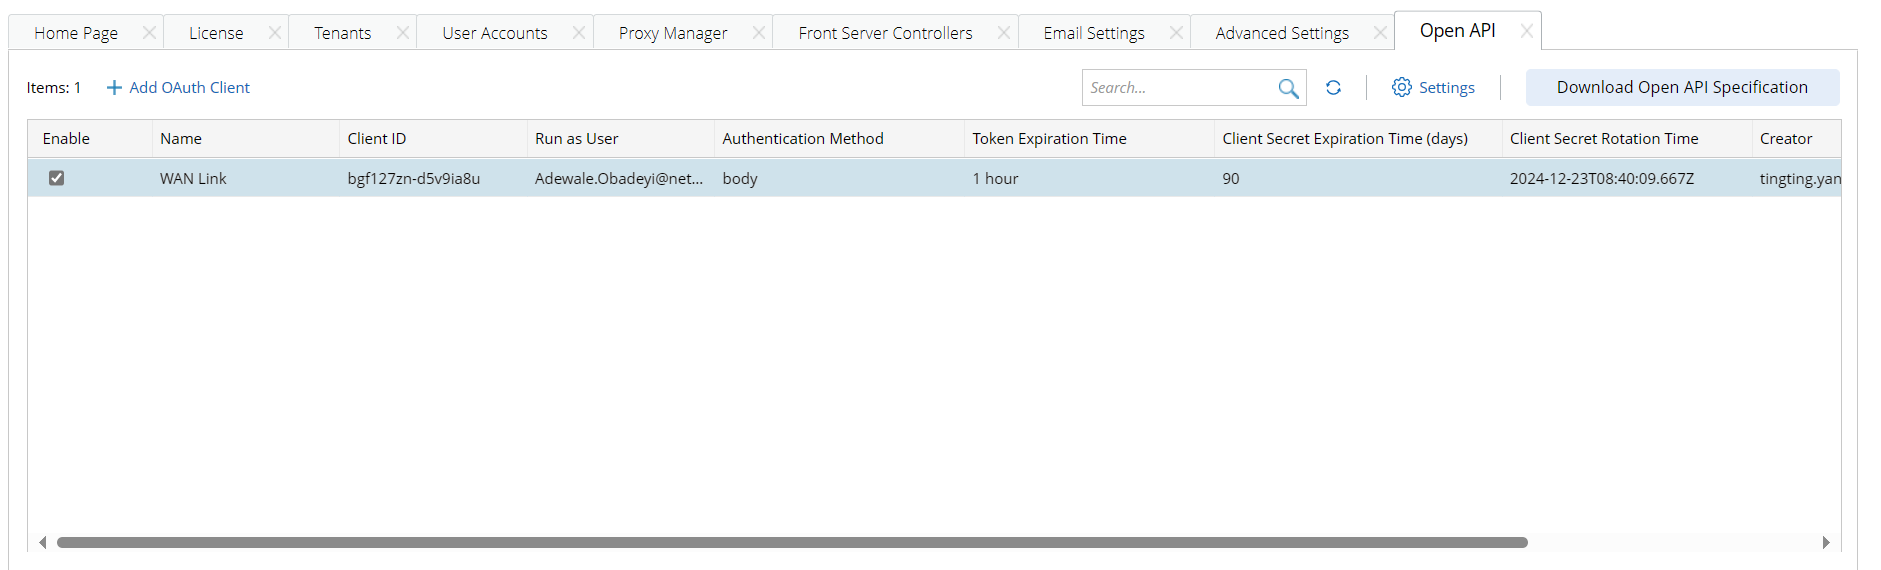
Task: Sort by Token Expiration Time column header
Action: tap(1049, 139)
